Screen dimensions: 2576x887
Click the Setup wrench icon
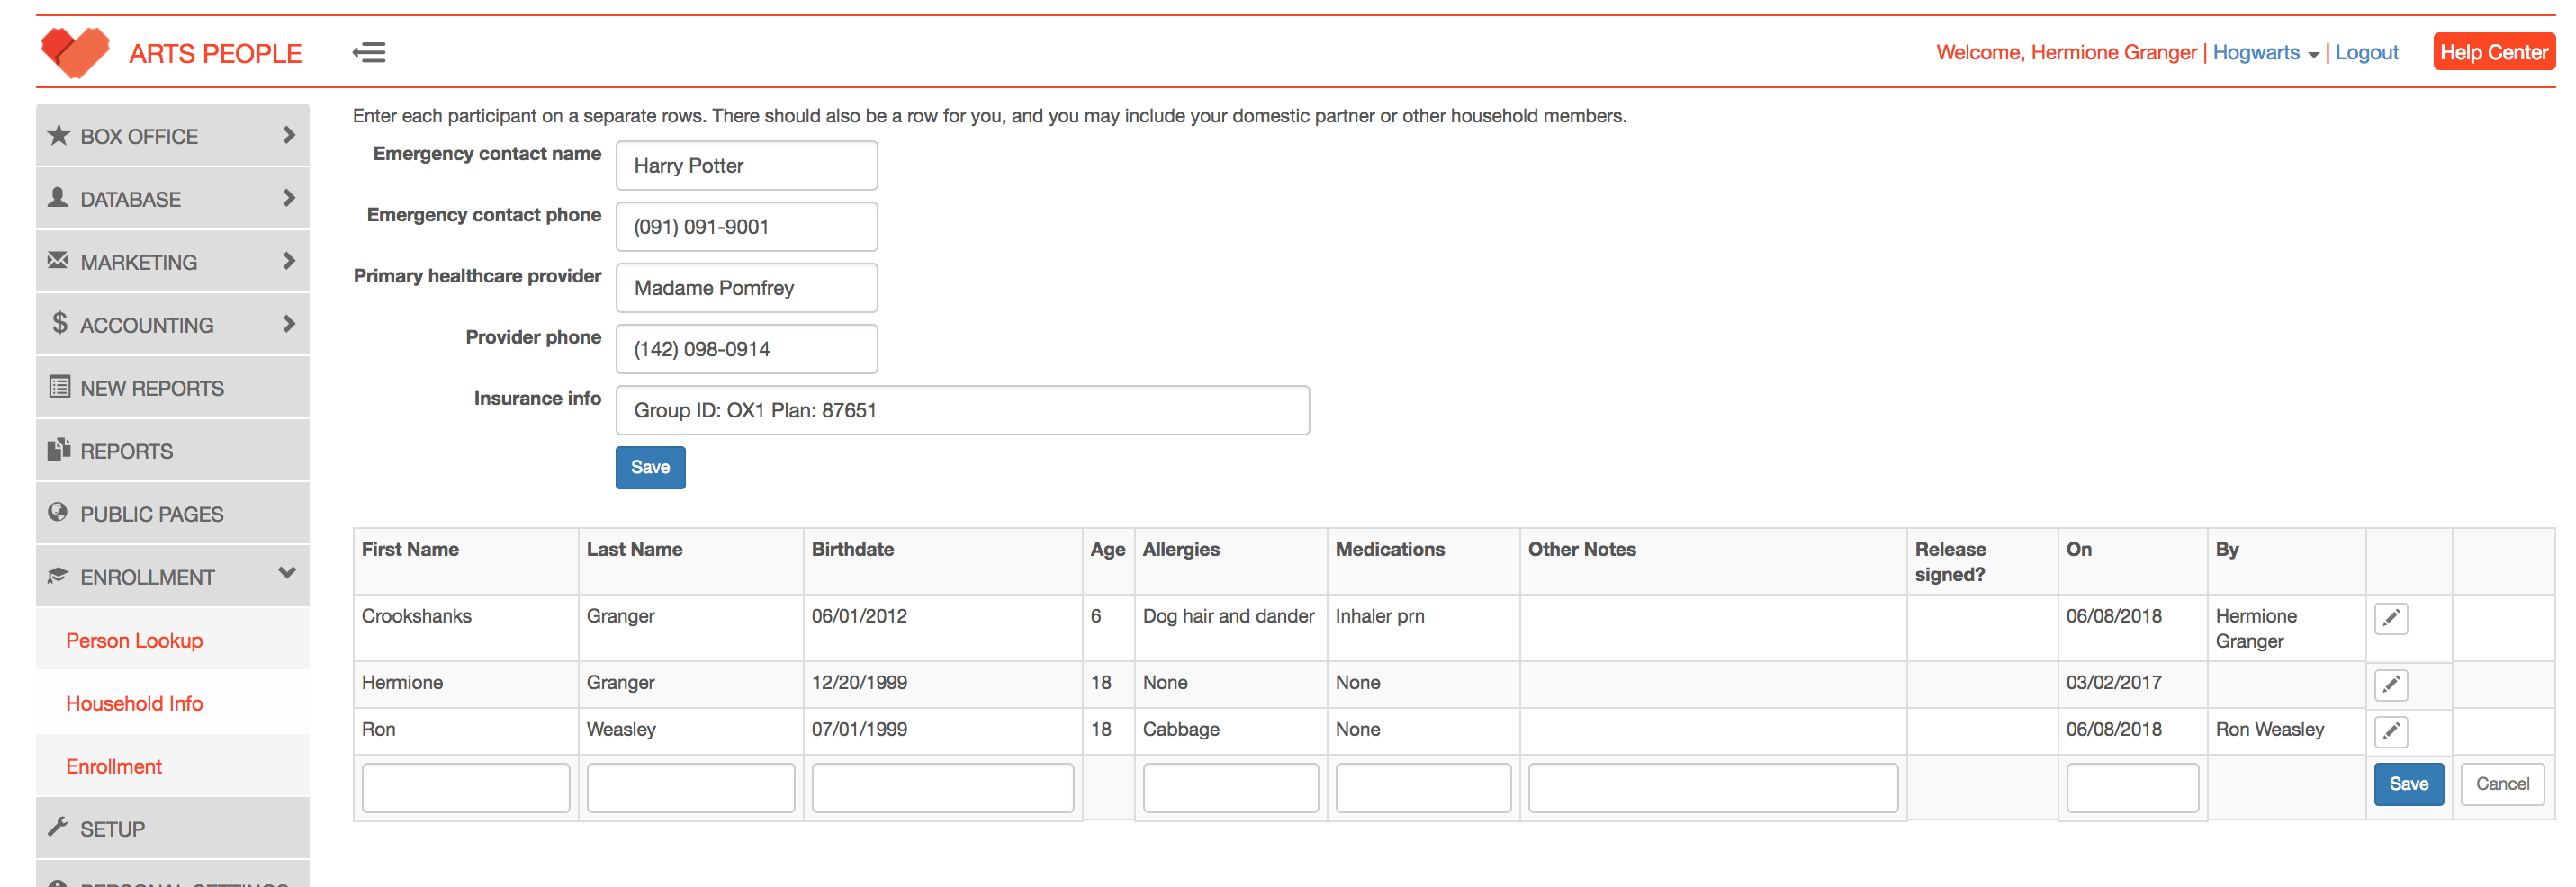[x=58, y=828]
